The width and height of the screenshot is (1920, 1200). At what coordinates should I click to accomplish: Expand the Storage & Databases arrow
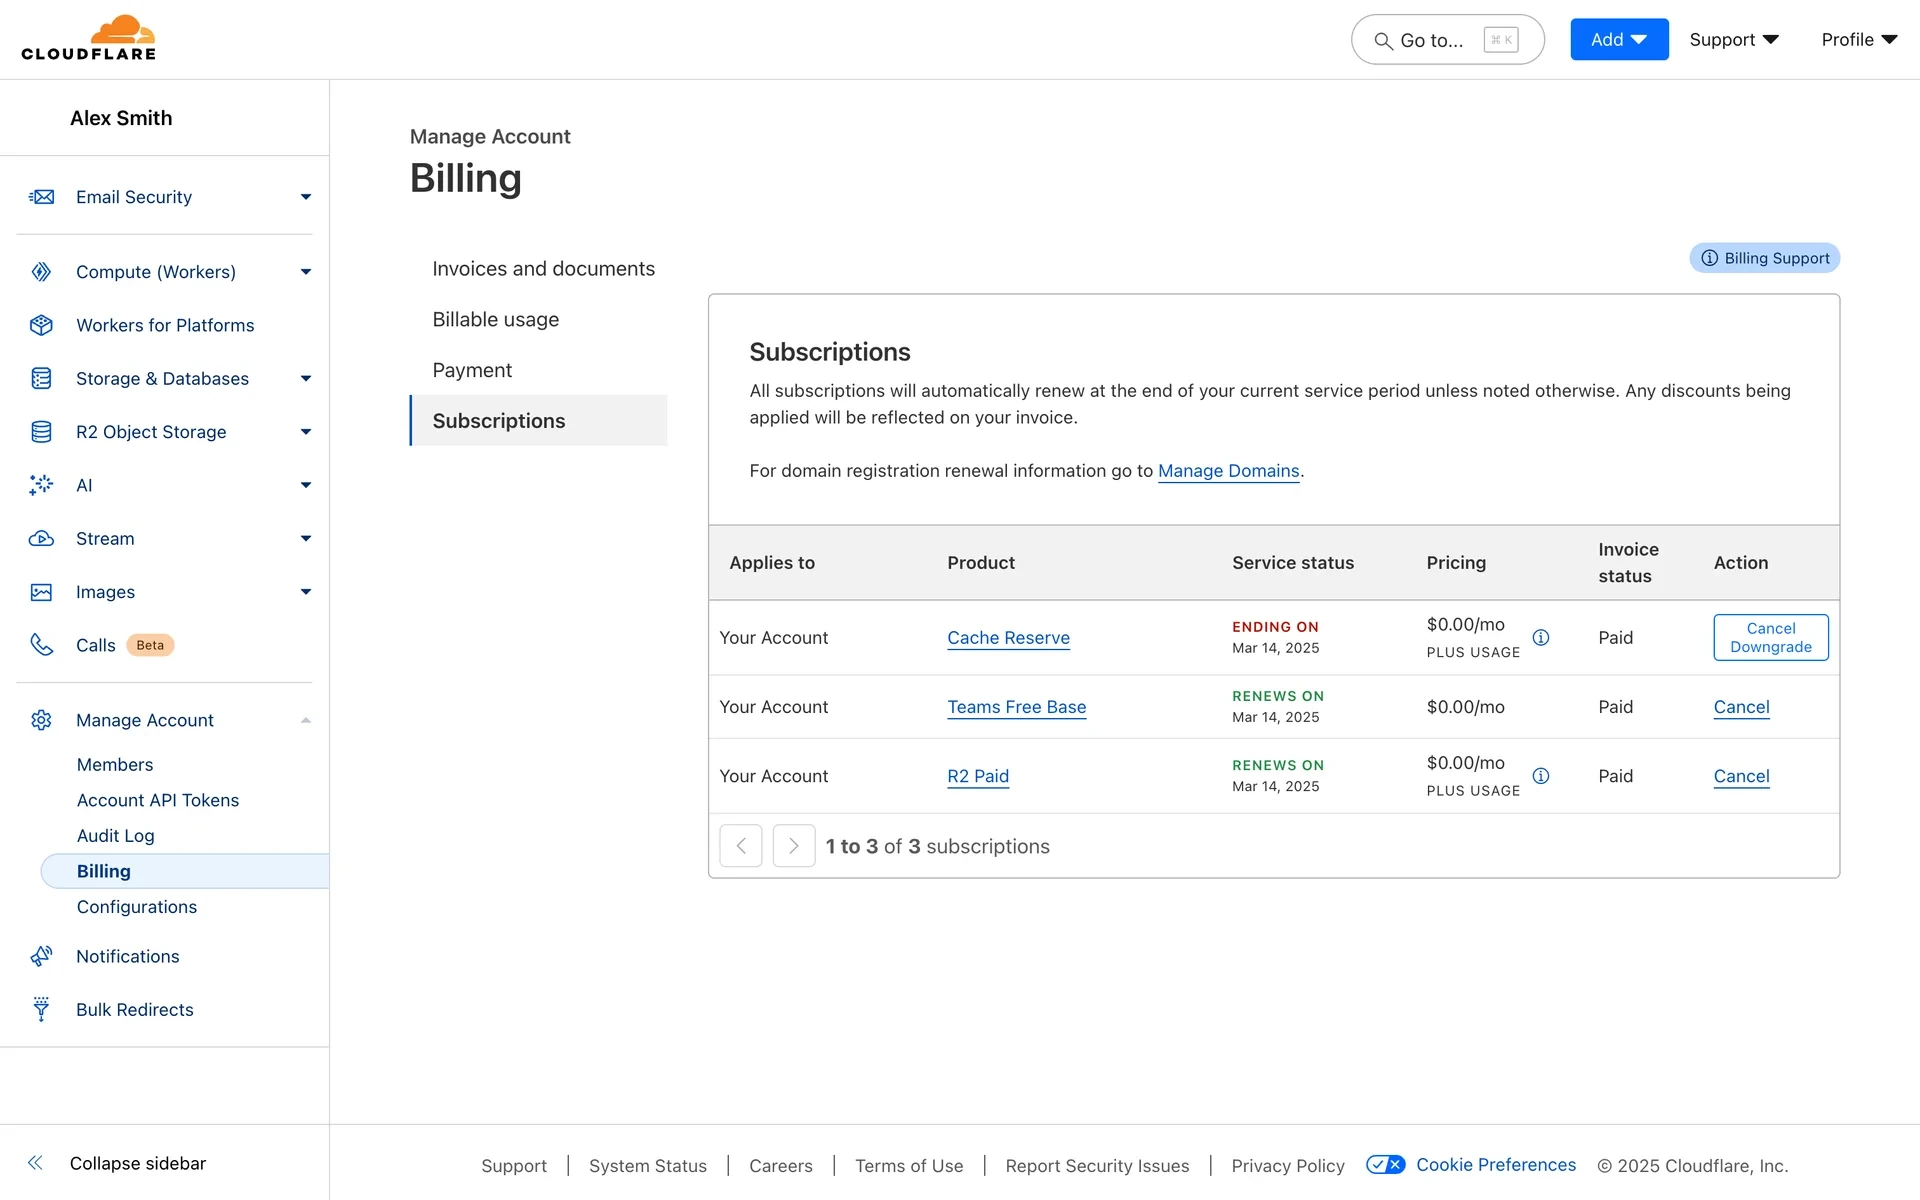306,378
